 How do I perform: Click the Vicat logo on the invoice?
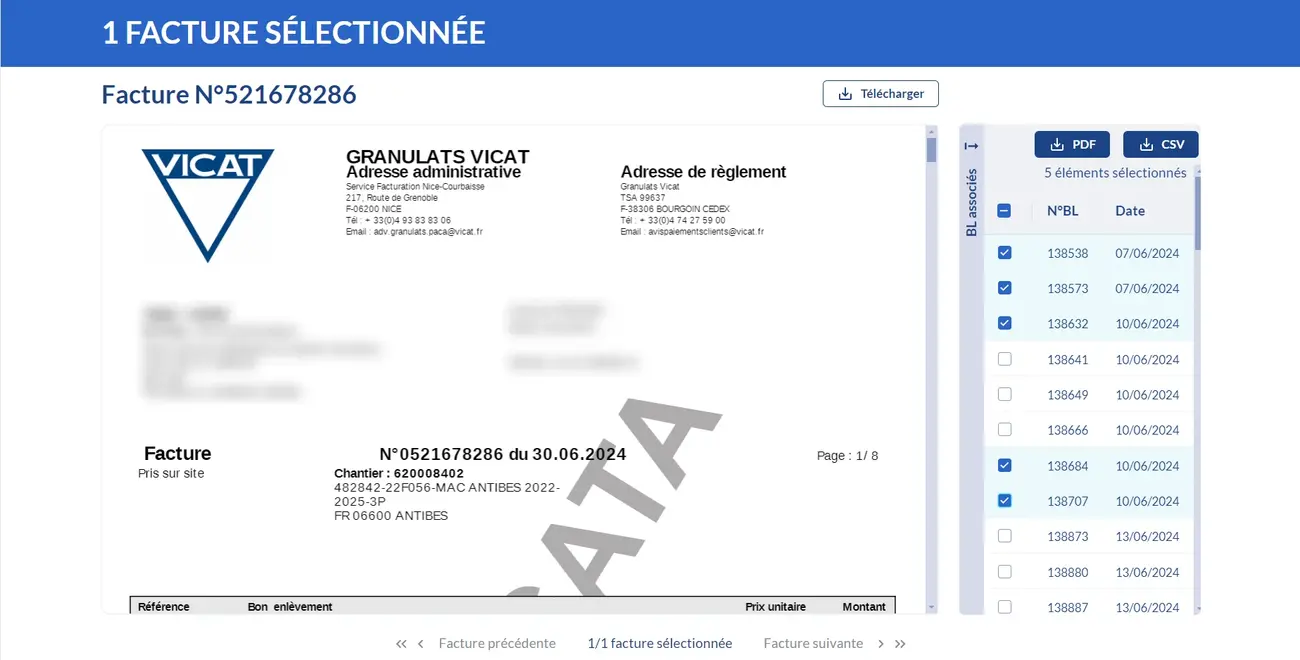(x=208, y=200)
